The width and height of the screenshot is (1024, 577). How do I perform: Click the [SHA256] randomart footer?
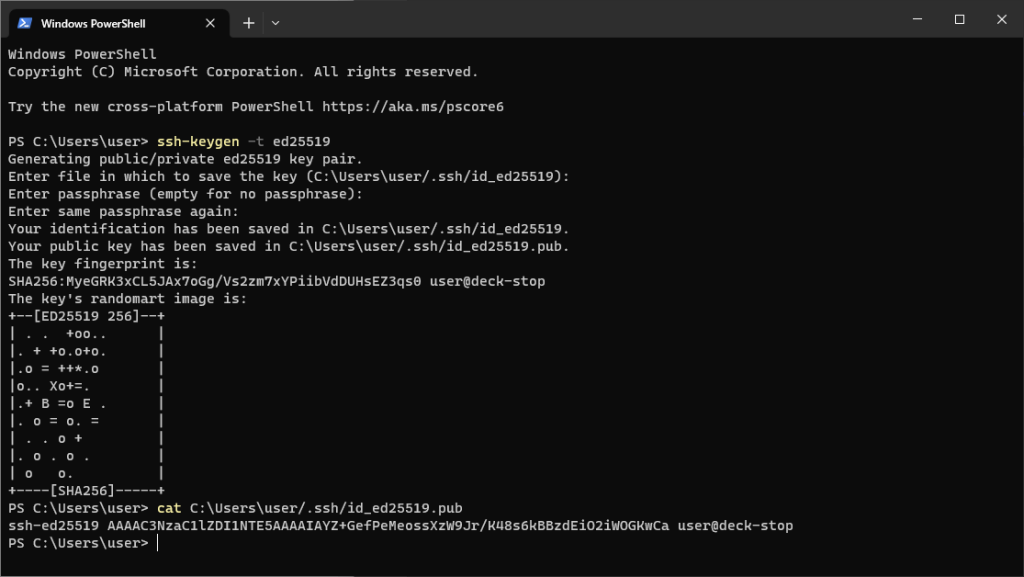(86, 491)
